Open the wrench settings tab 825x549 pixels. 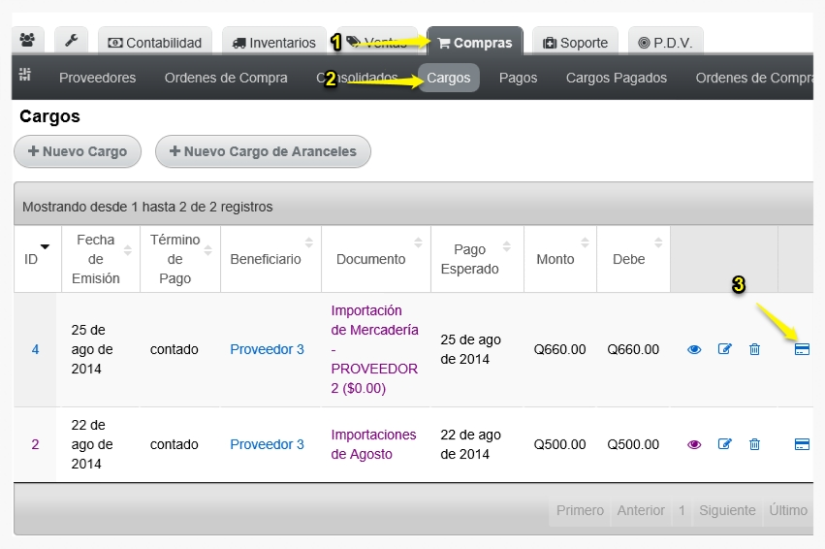tap(71, 40)
